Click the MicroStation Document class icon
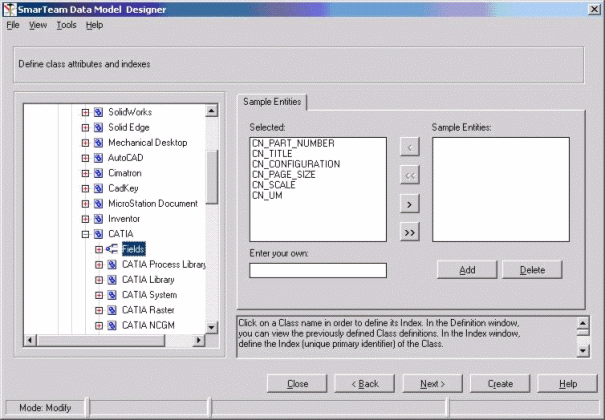The width and height of the screenshot is (605, 420). [98, 204]
